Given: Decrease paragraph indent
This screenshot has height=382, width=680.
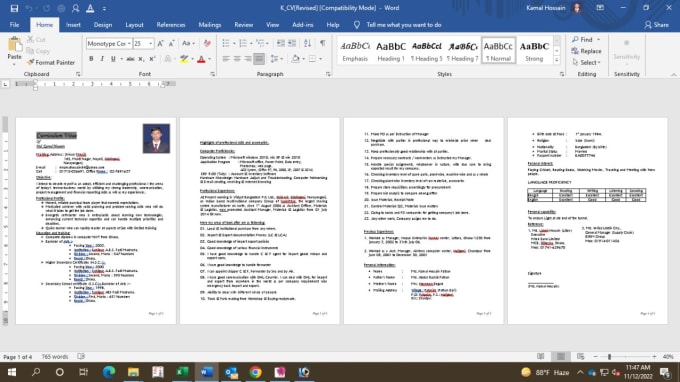Looking at the screenshot, I should (x=281, y=43).
